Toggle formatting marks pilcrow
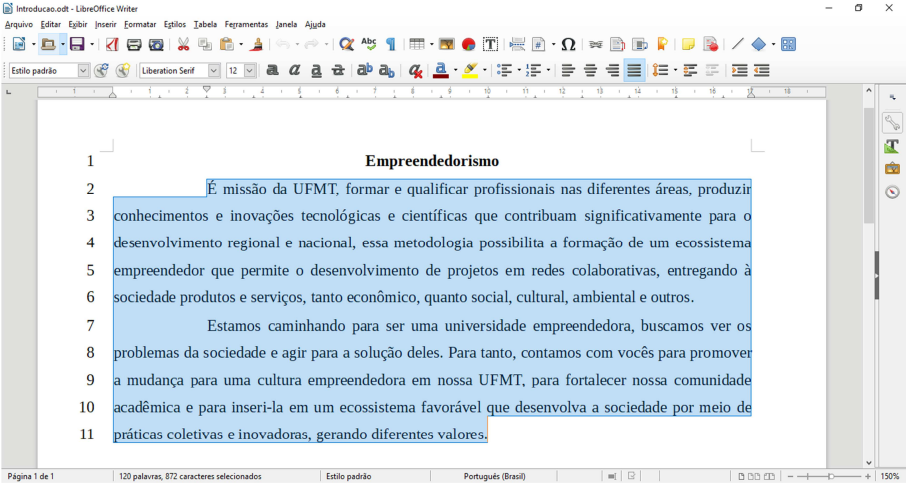Viewport: 906px width, 483px height. click(391, 44)
